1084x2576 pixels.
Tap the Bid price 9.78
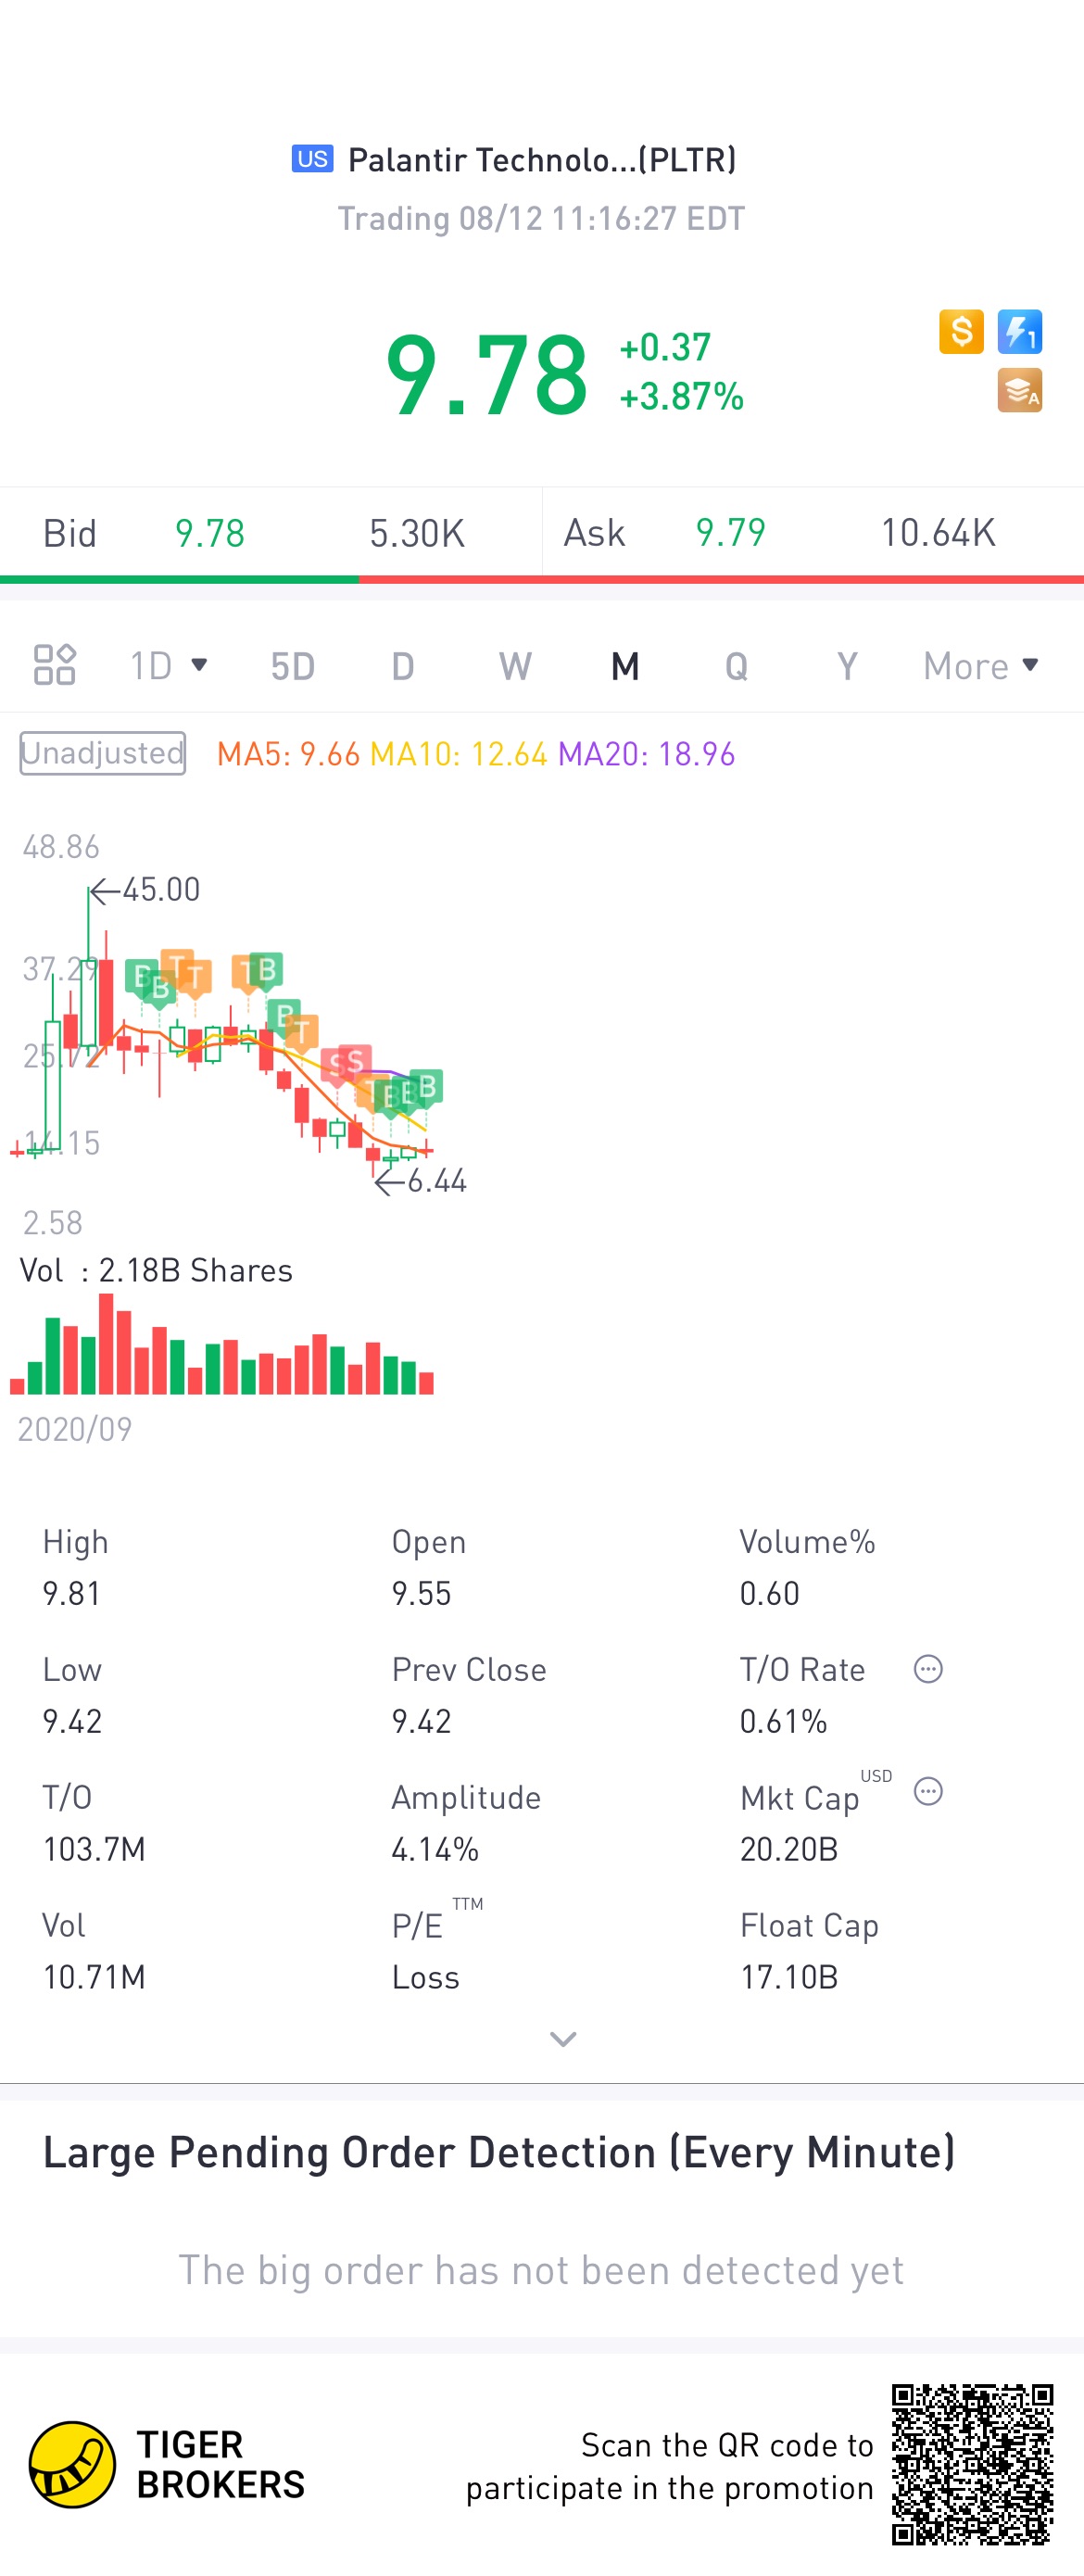coord(210,533)
